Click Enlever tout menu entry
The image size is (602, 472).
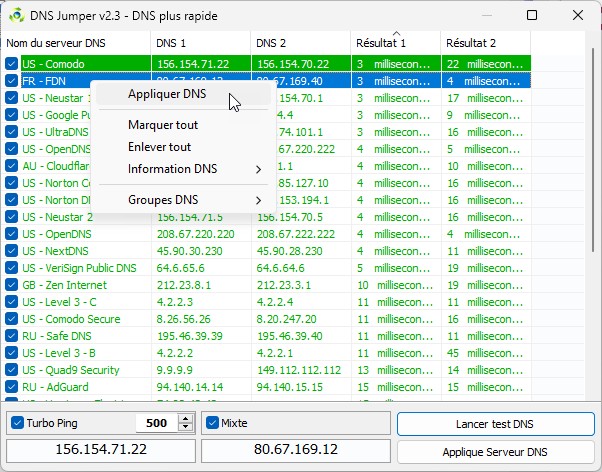[x=159, y=147]
